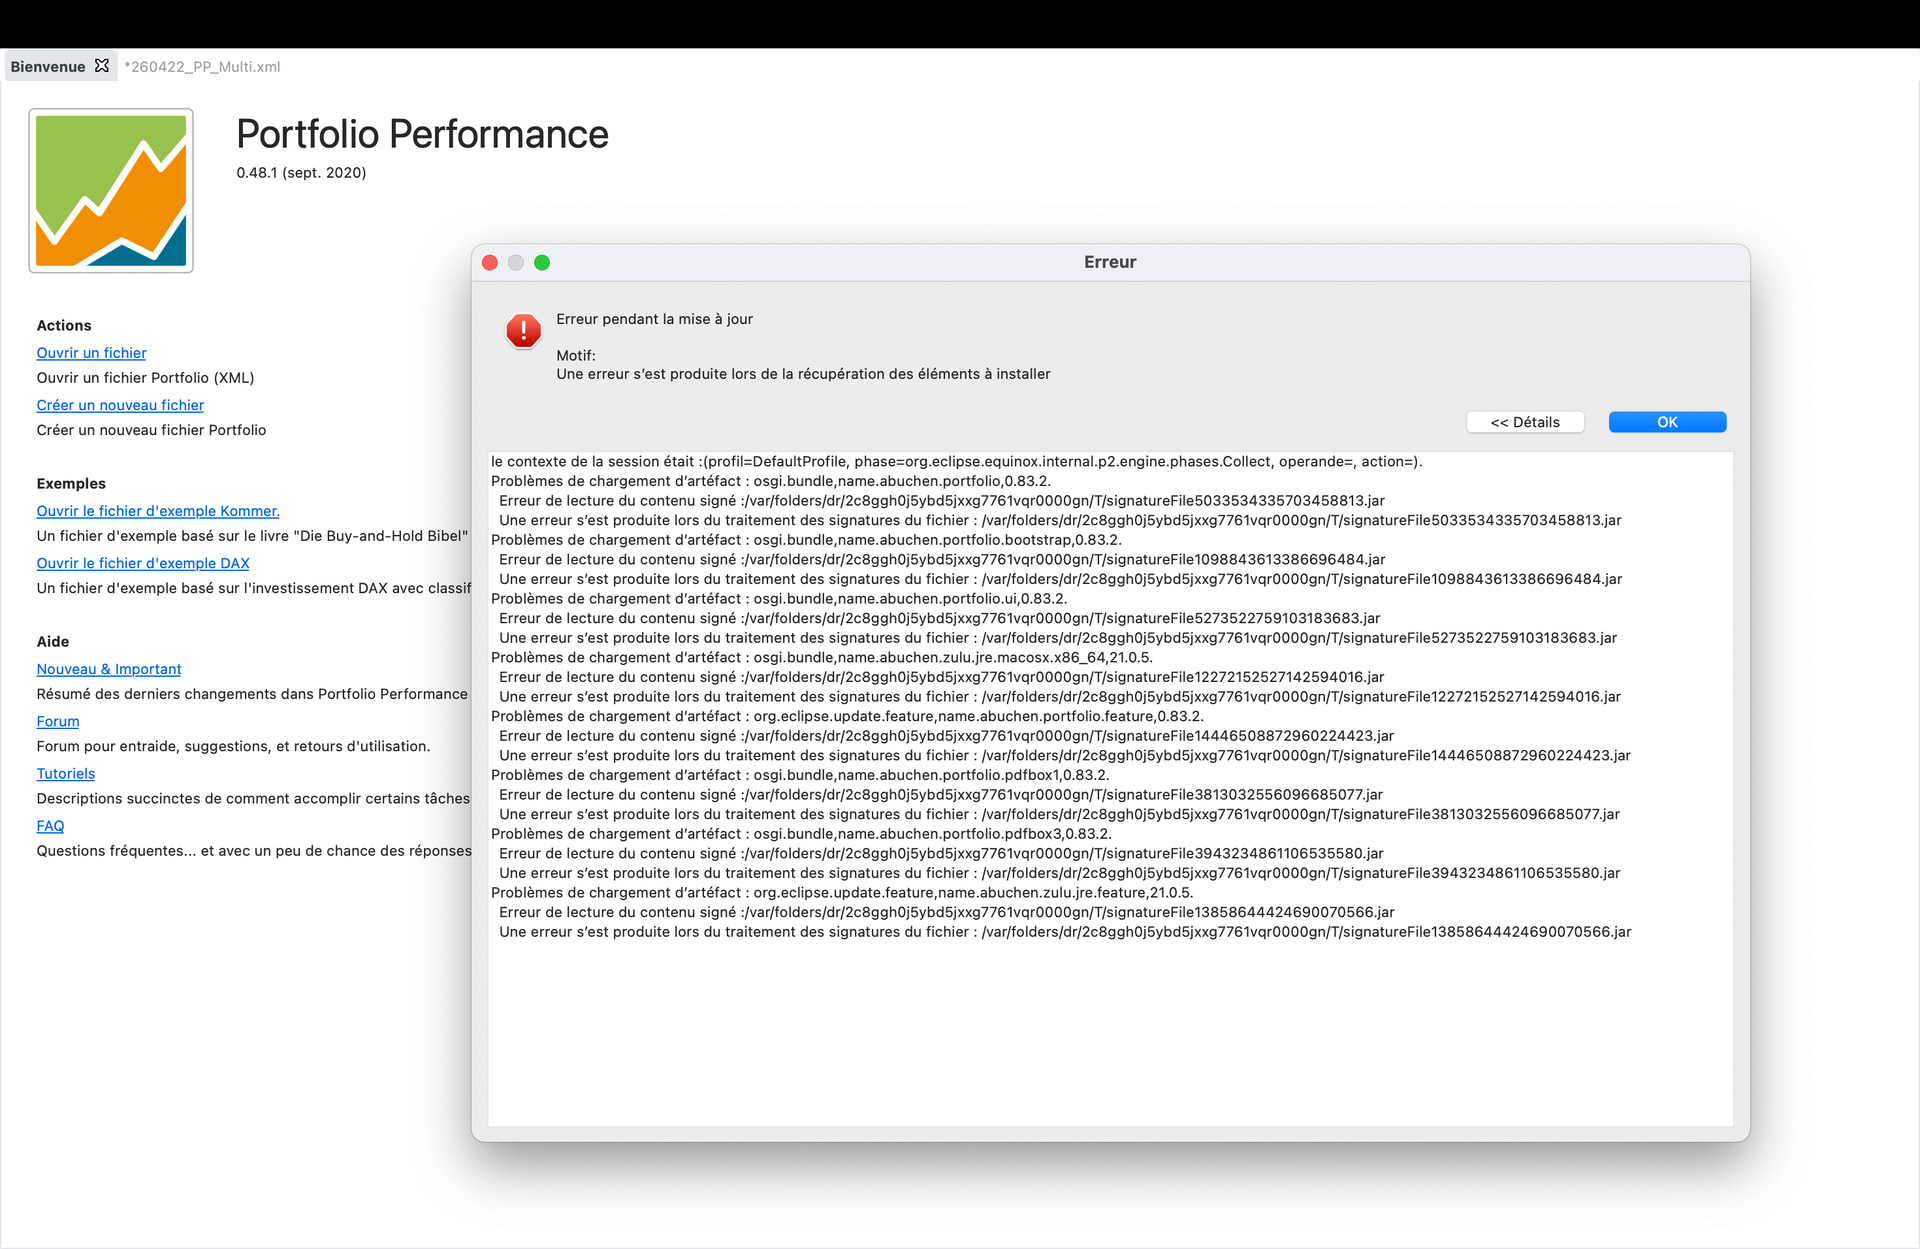The height and width of the screenshot is (1249, 1920).
Task: Close the Bienvenue tab with its X icon
Action: pos(102,66)
